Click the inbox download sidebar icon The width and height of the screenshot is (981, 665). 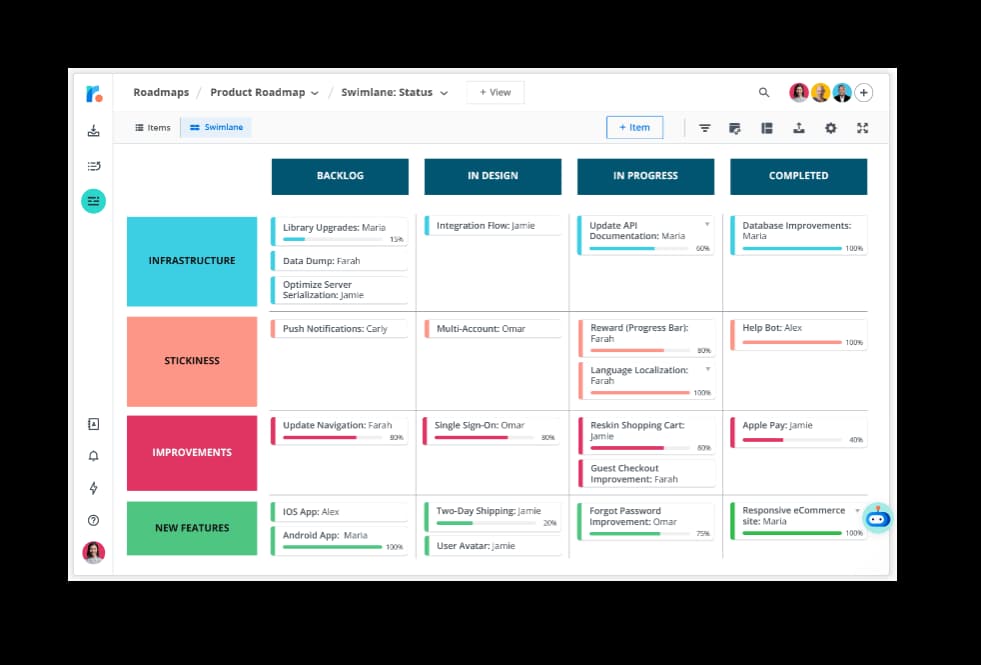[x=93, y=131]
